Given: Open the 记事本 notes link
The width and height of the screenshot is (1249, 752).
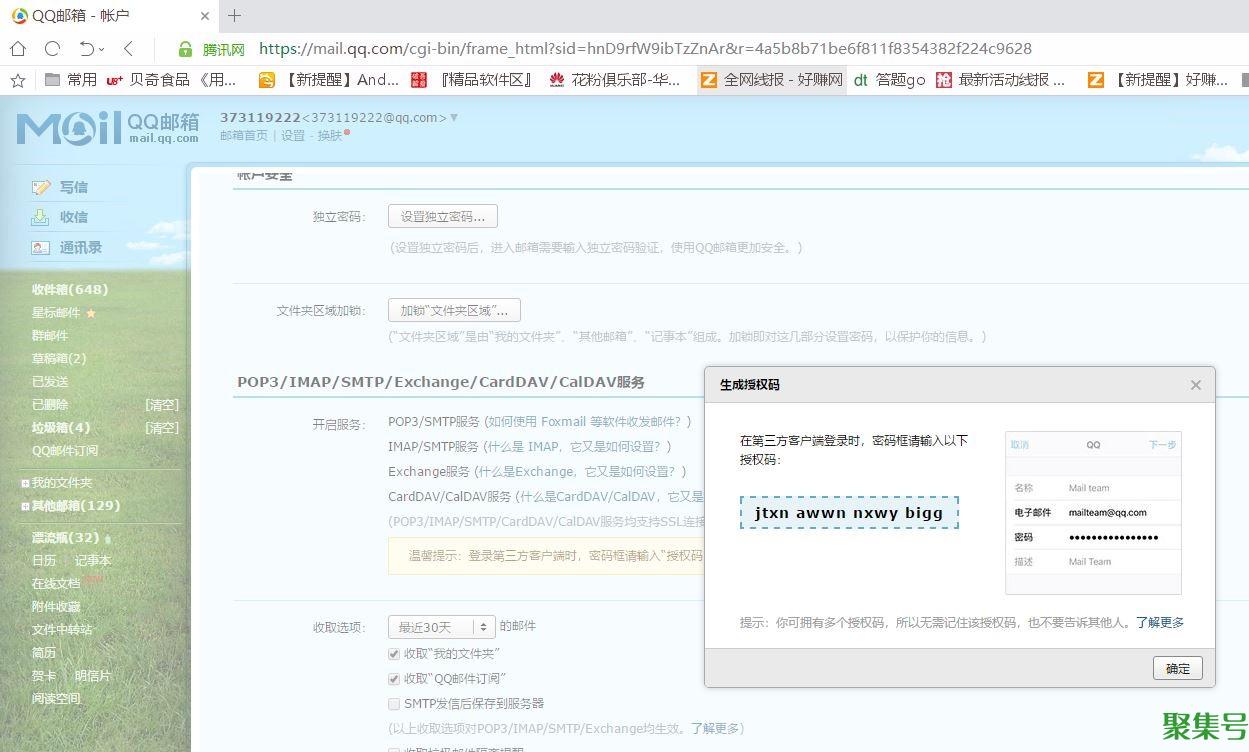Looking at the screenshot, I should [93, 561].
